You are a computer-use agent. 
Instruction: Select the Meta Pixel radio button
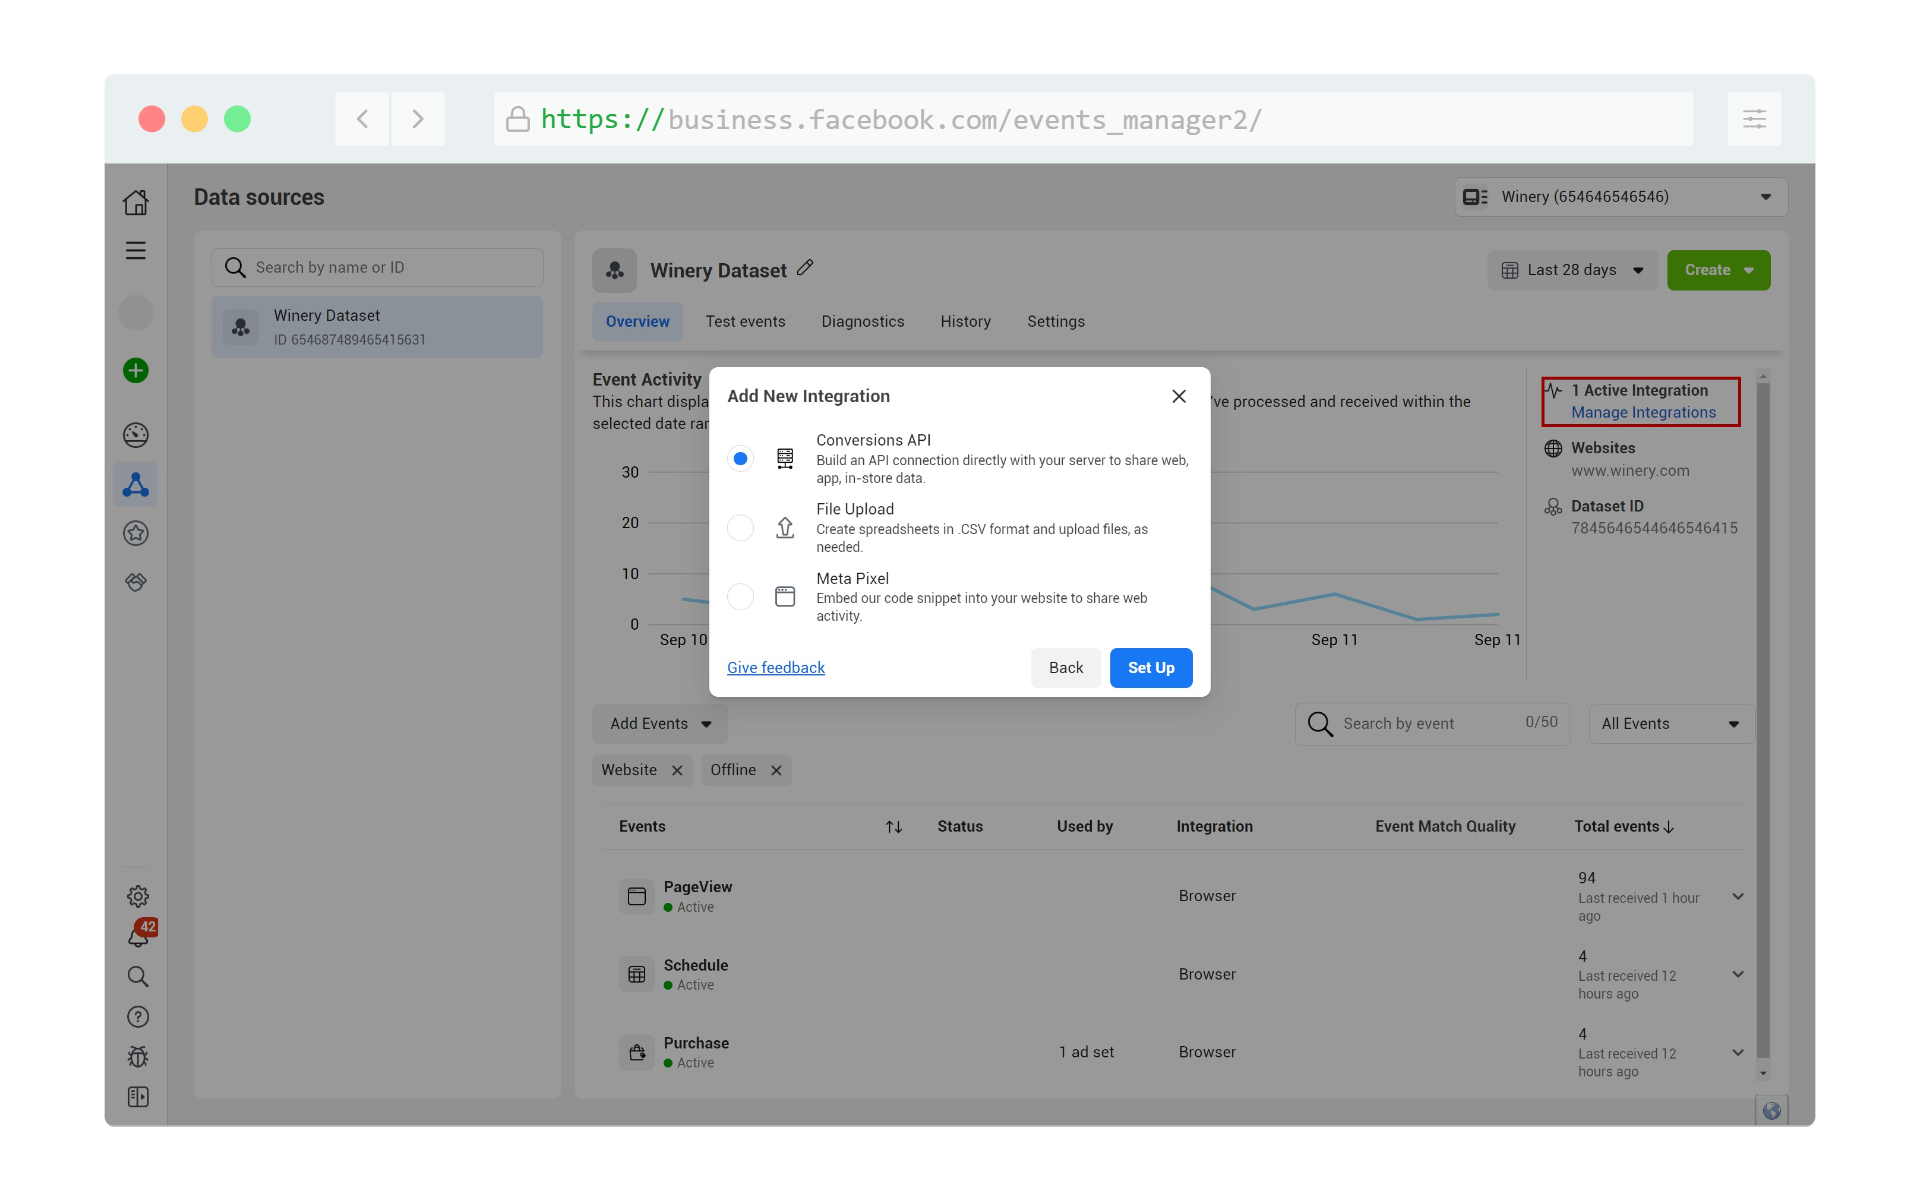(740, 596)
